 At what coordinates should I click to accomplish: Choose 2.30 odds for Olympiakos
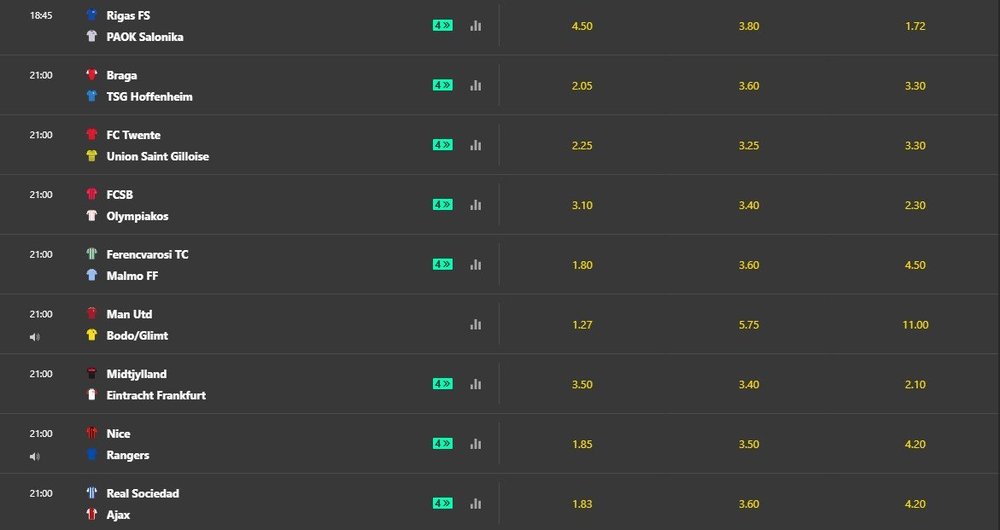tap(915, 205)
